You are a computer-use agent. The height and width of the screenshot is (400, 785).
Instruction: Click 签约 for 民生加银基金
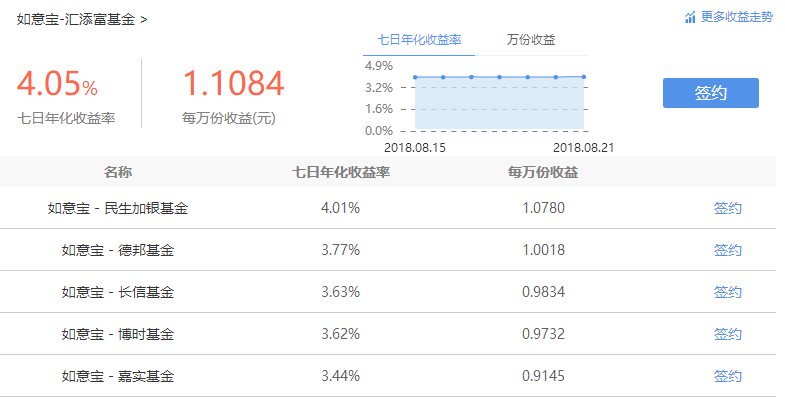727,208
